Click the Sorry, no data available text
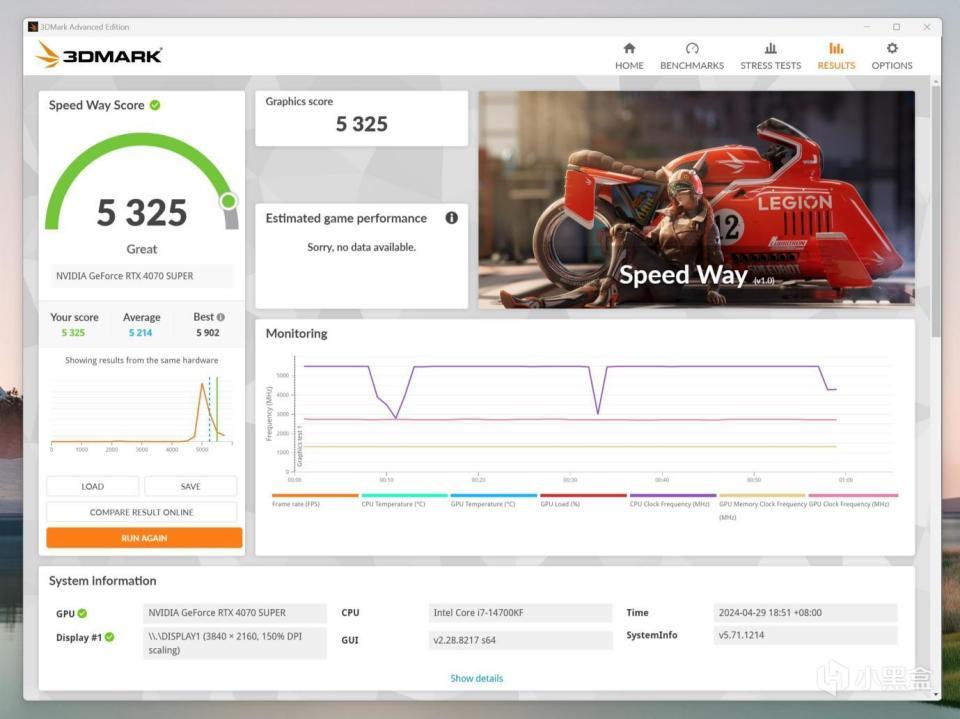960x719 pixels. click(x=361, y=247)
